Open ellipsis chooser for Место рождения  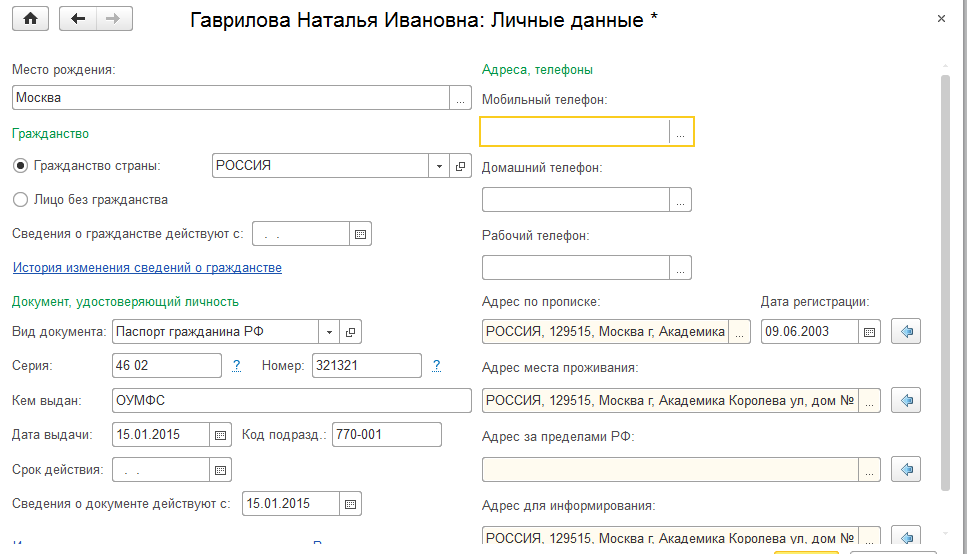coord(461,98)
